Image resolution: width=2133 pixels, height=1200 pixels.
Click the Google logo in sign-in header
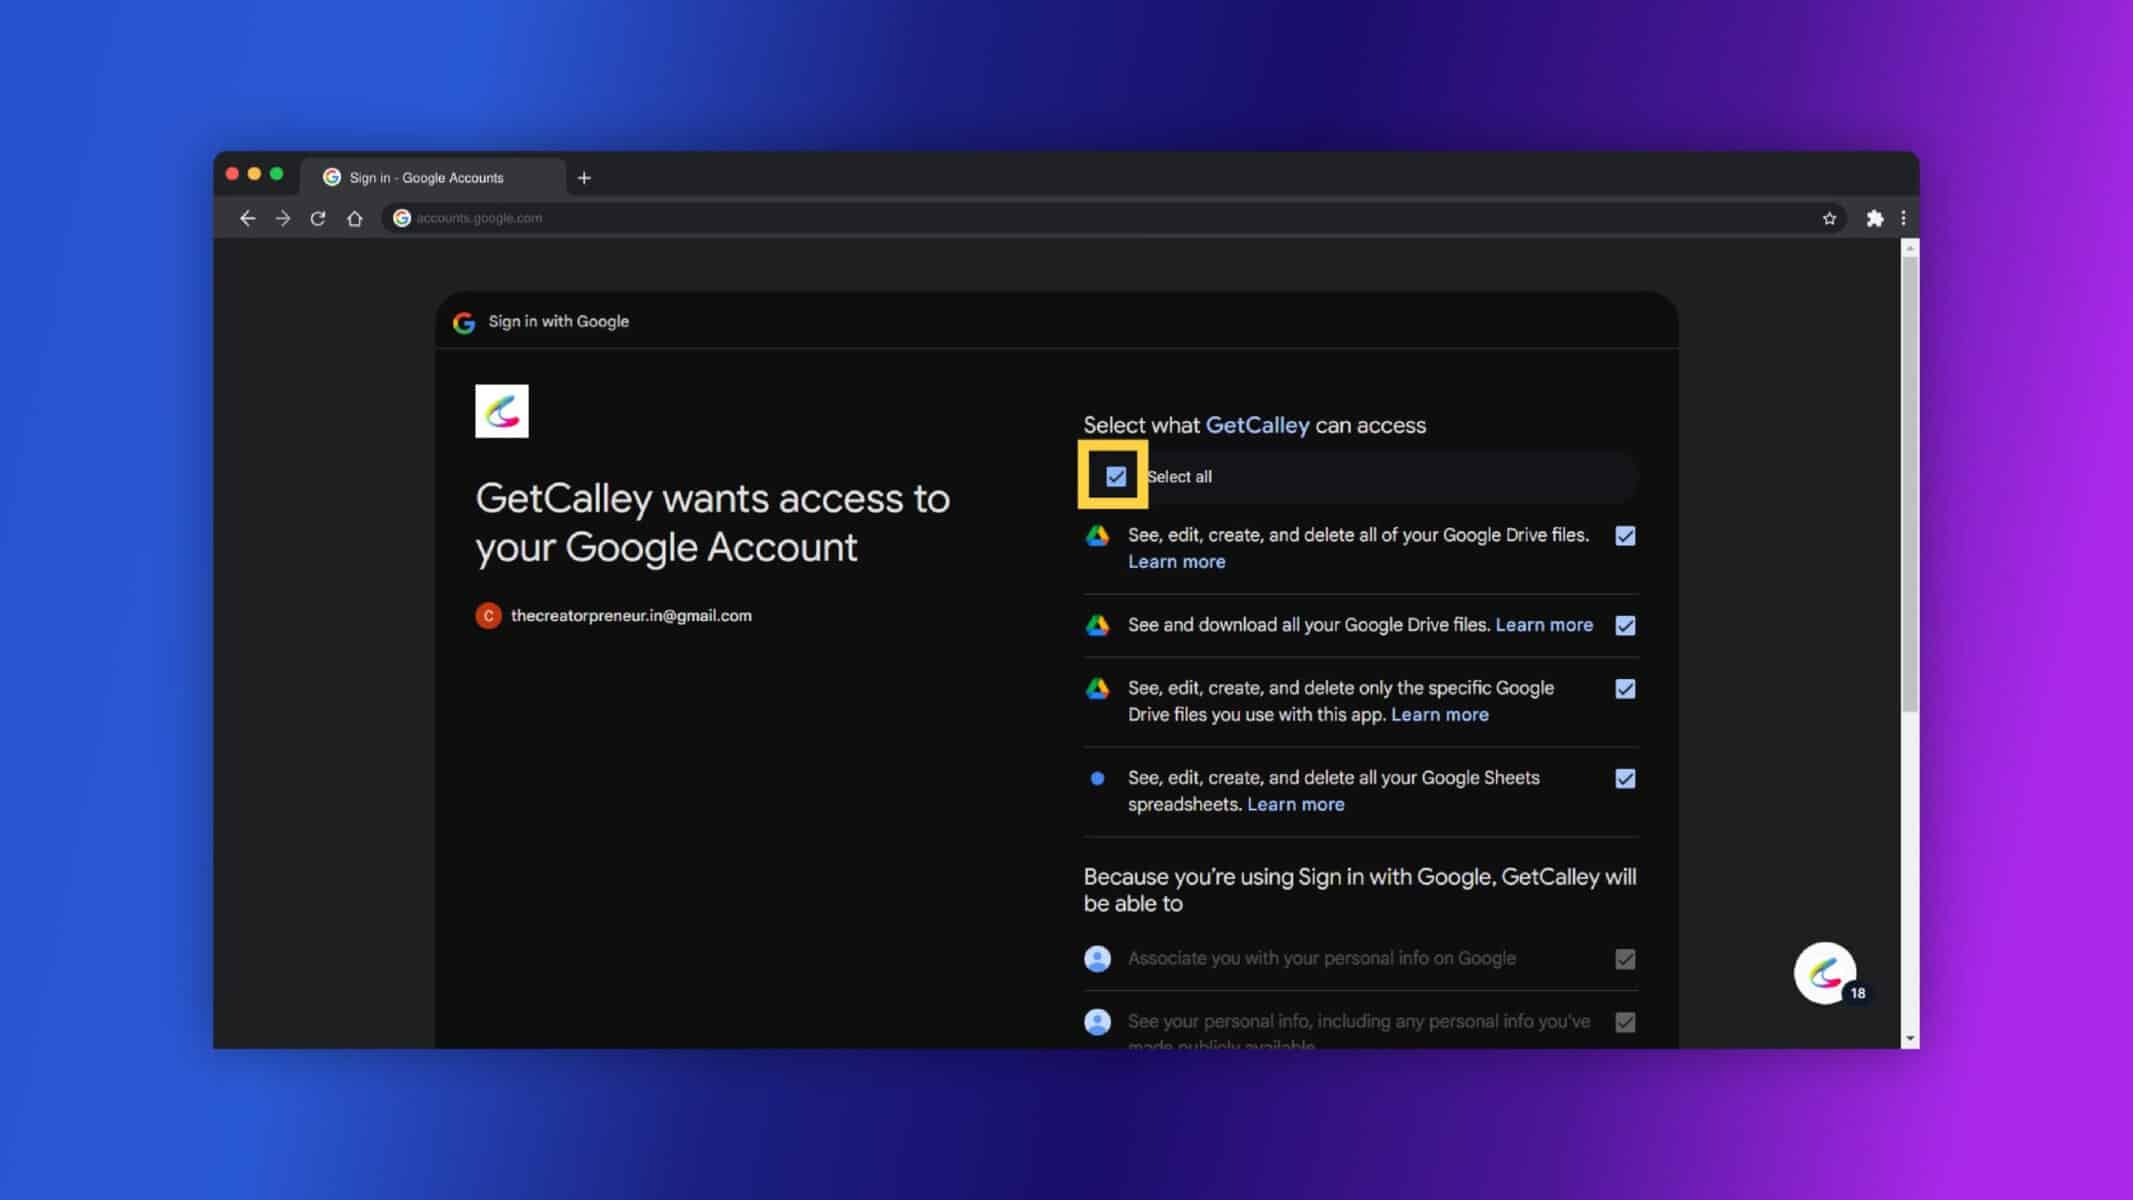[464, 322]
